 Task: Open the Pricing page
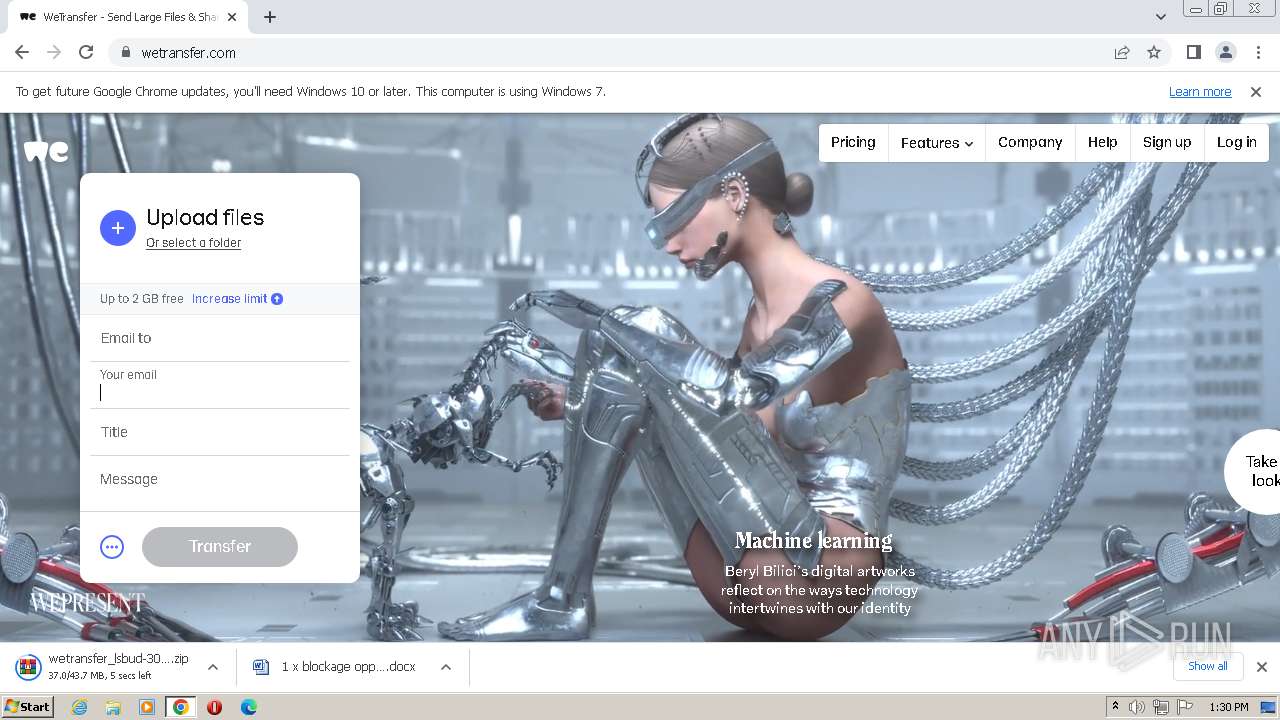(x=853, y=142)
